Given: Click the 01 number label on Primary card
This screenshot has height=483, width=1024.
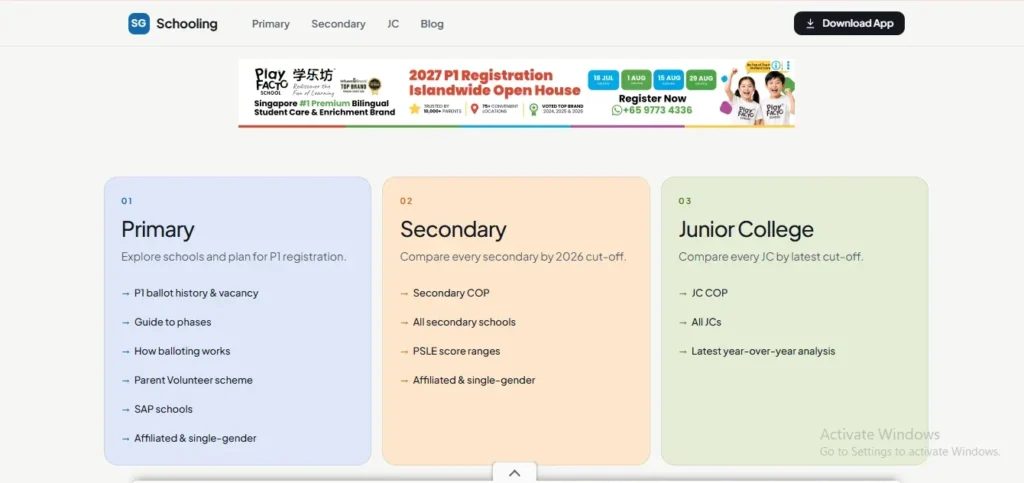Looking at the screenshot, I should pyautogui.click(x=127, y=201).
